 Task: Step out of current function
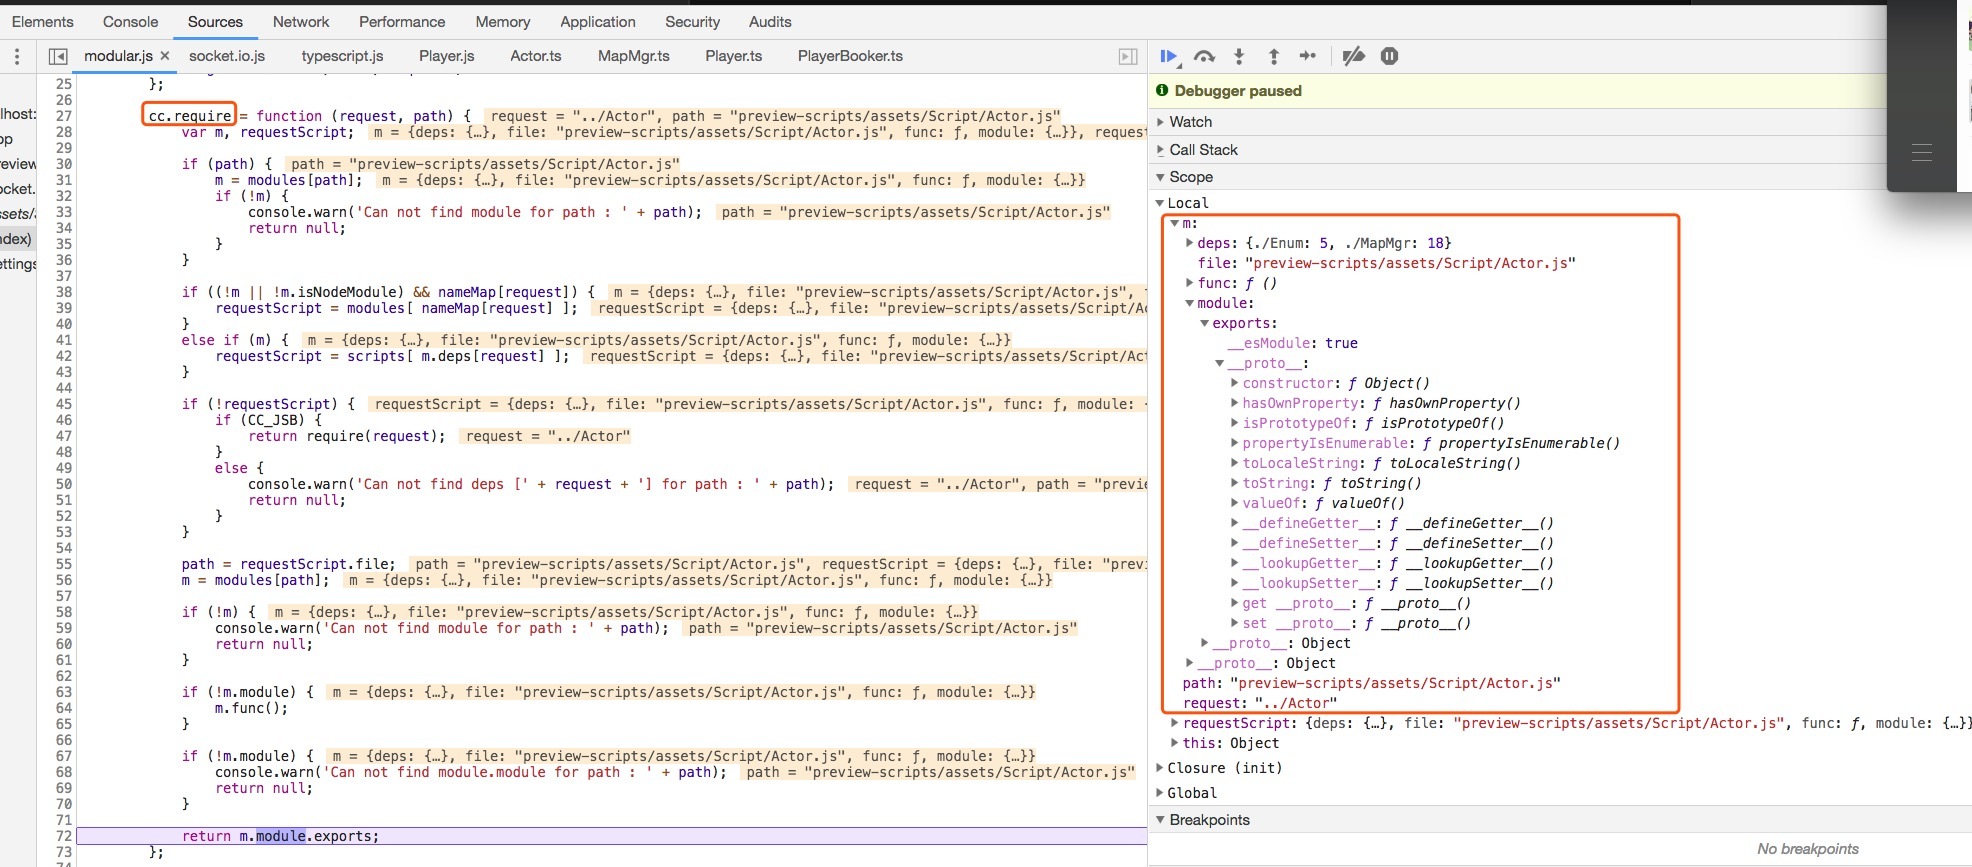[x=1273, y=57]
